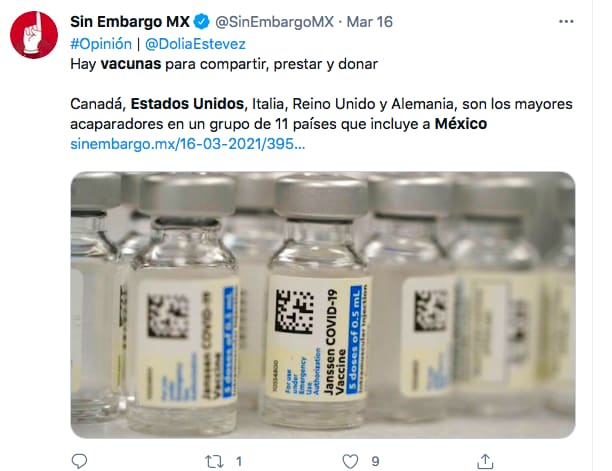Click the share upload icon
The height and width of the screenshot is (471, 612).
[x=485, y=461]
